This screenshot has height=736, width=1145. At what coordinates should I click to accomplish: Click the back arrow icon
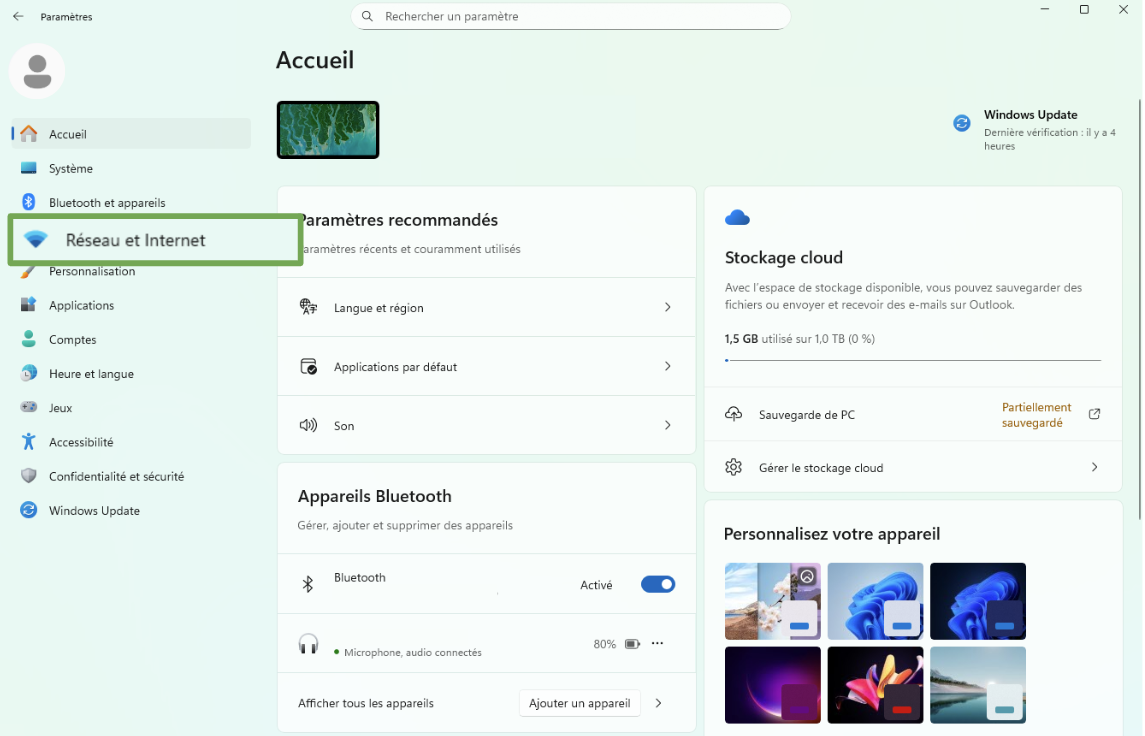[18, 17]
